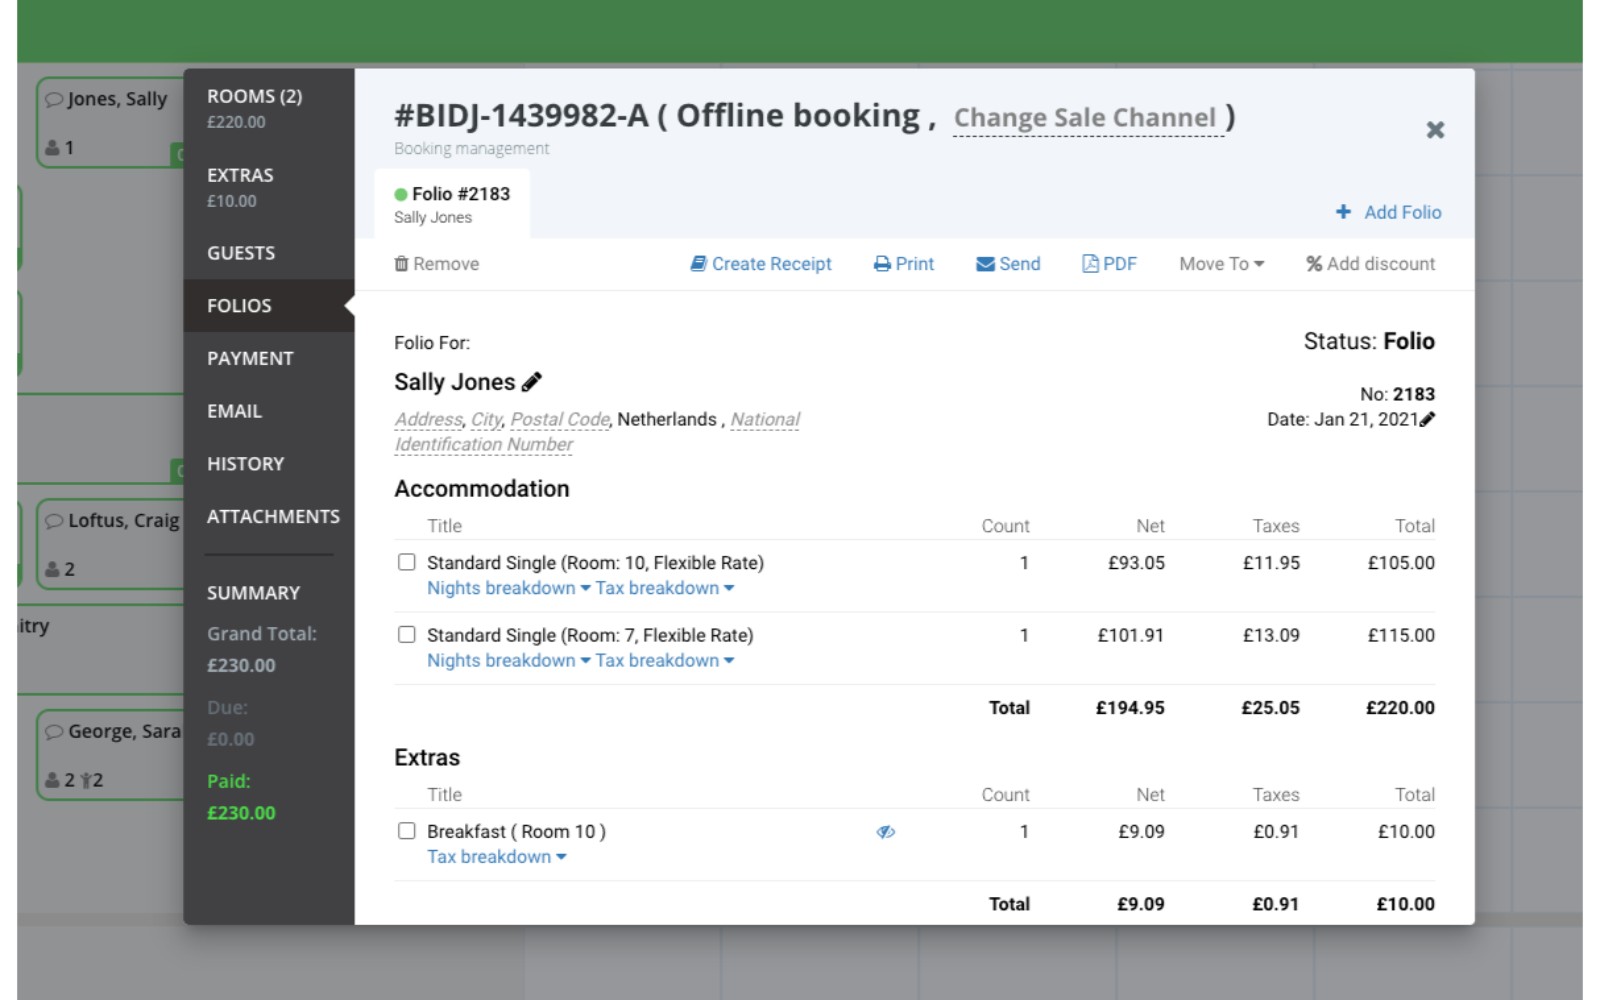Click the Add Folio button
Screen dimensions: 1600x1000
pos(1388,212)
